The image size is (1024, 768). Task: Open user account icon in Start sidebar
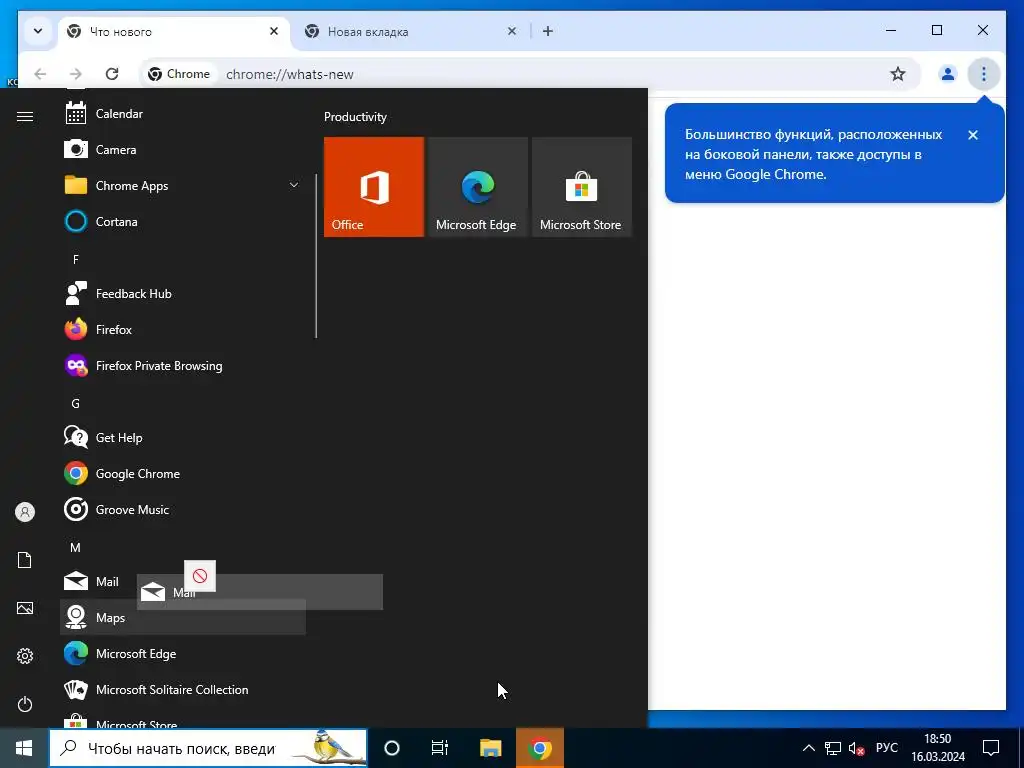pyautogui.click(x=25, y=512)
